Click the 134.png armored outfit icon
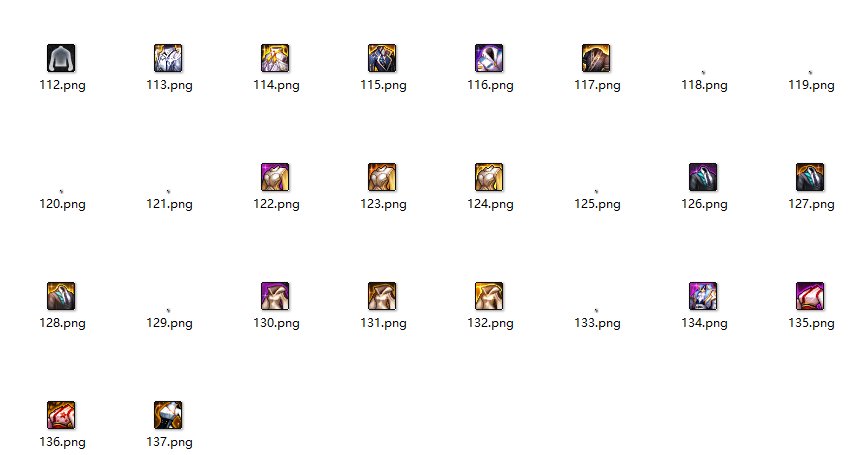 click(703, 296)
